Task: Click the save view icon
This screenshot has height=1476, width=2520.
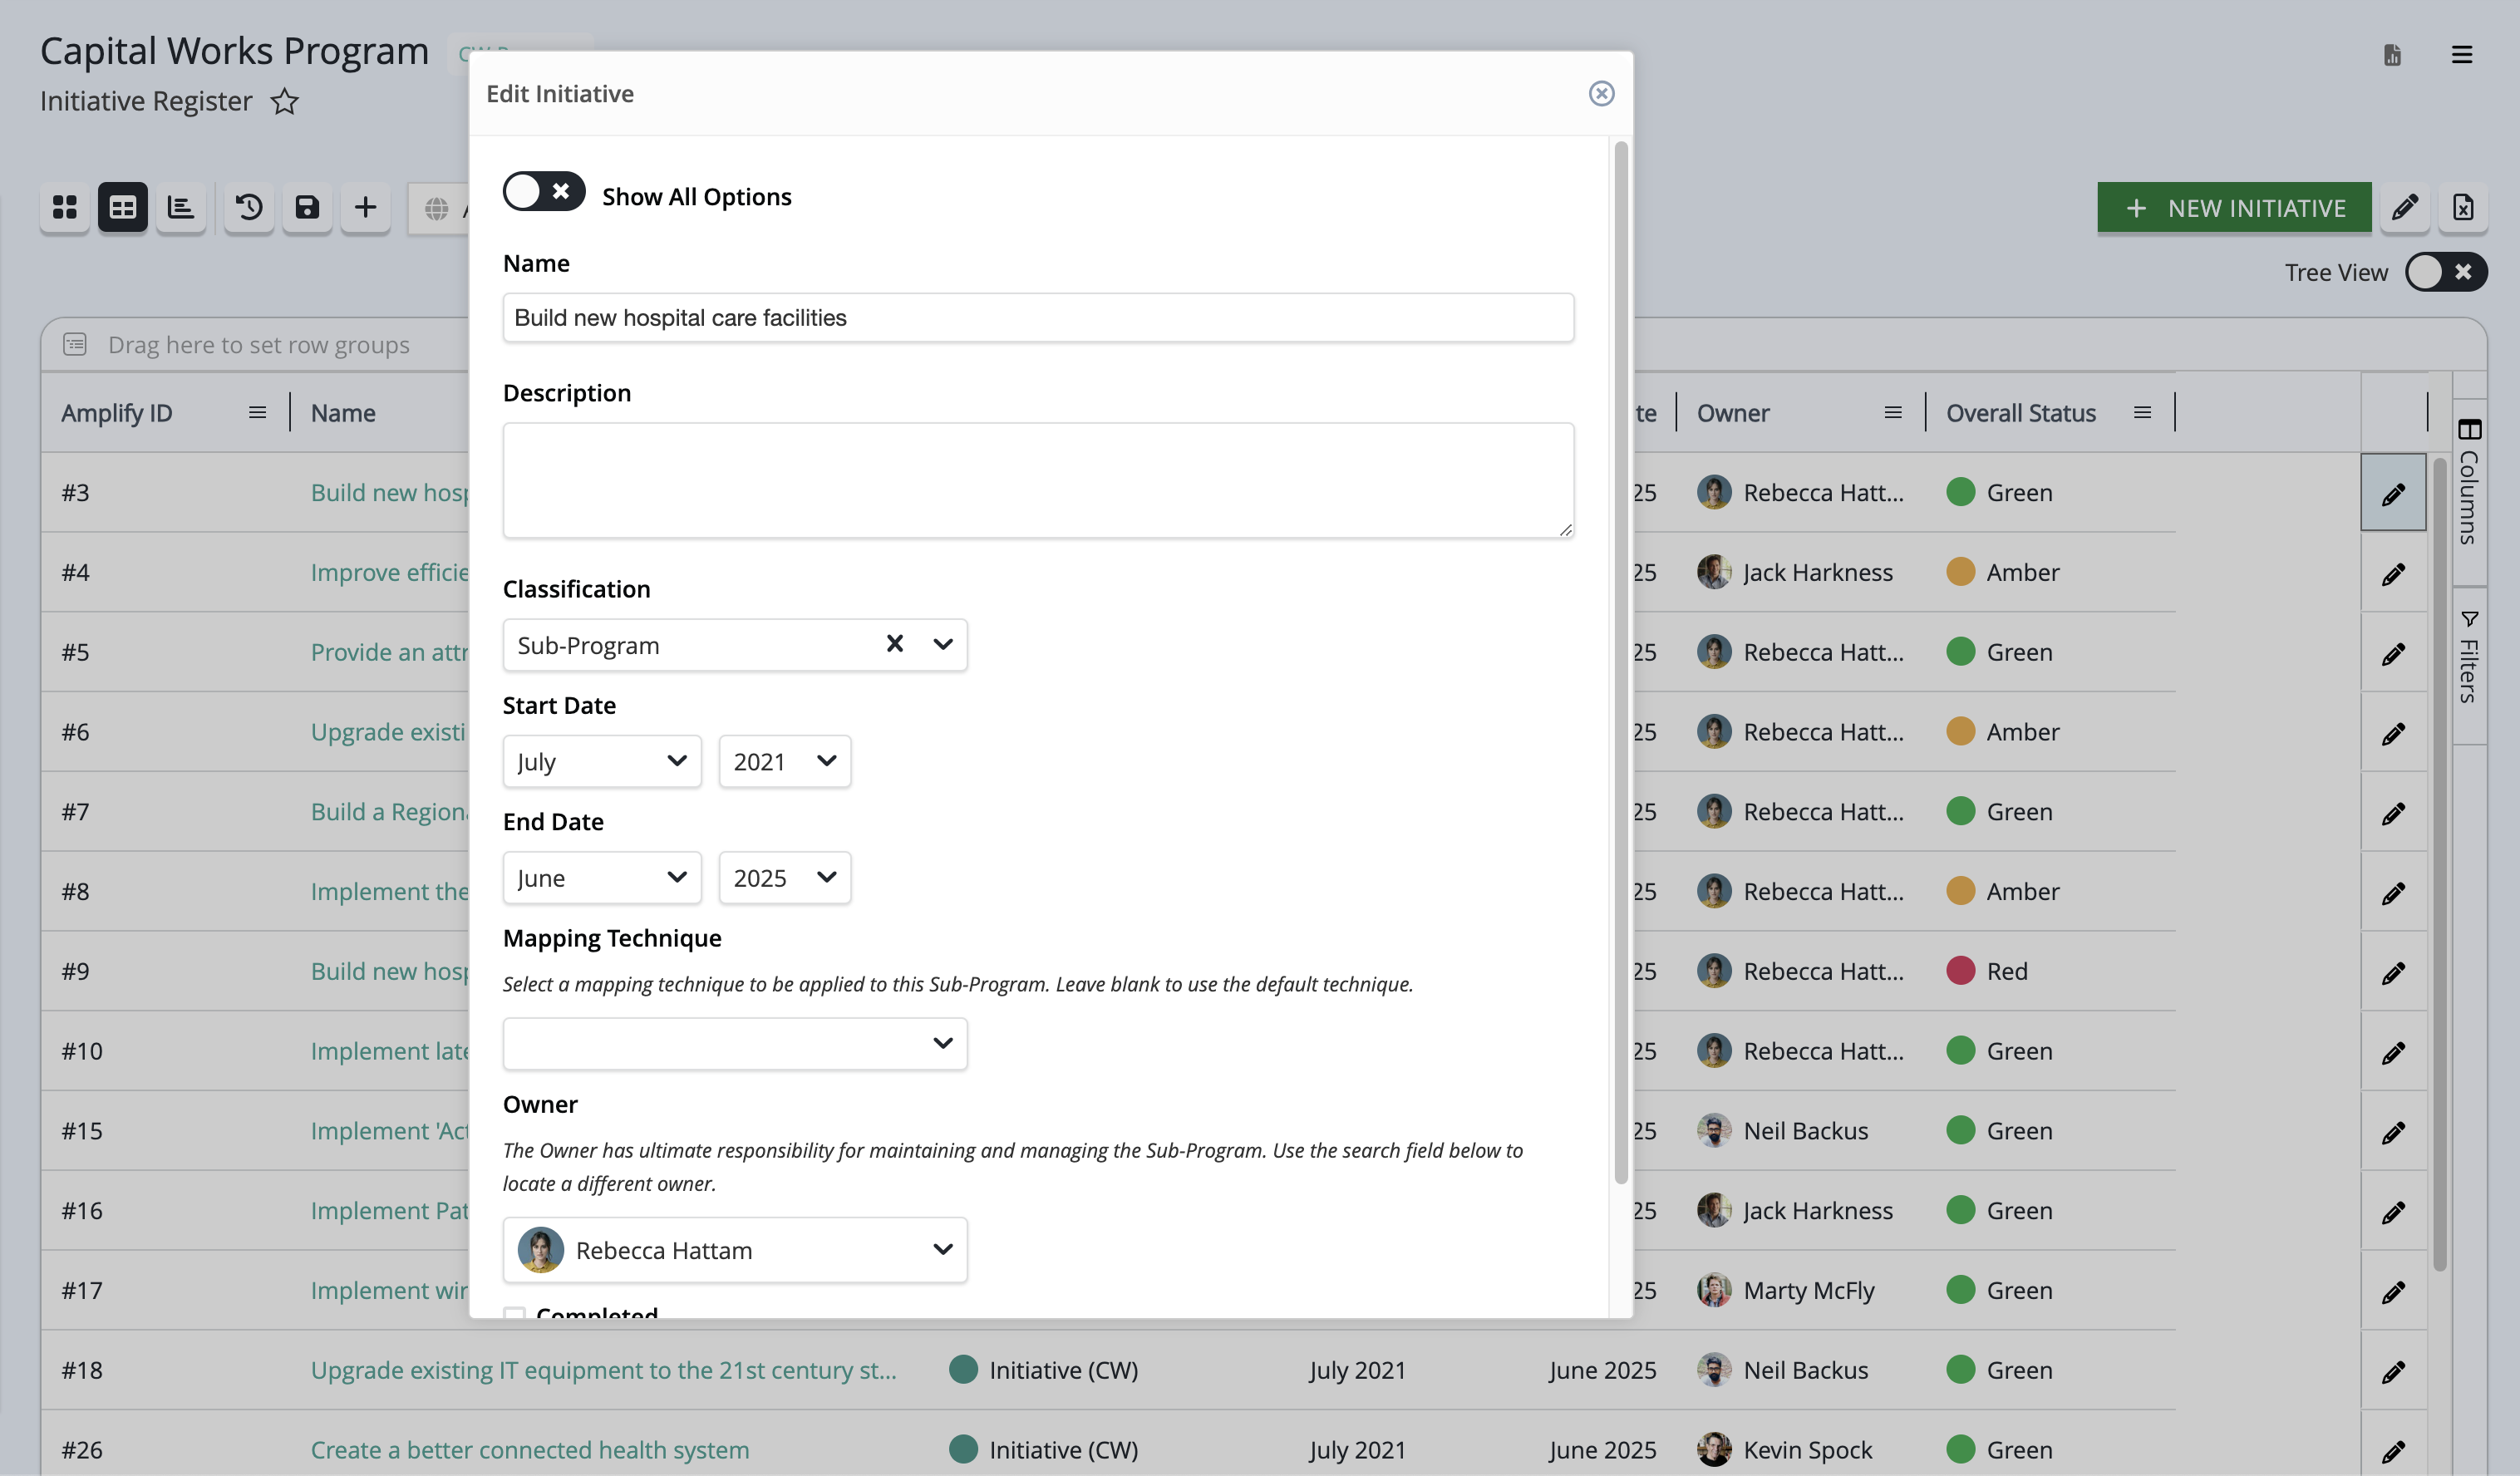Action: pyautogui.click(x=307, y=208)
